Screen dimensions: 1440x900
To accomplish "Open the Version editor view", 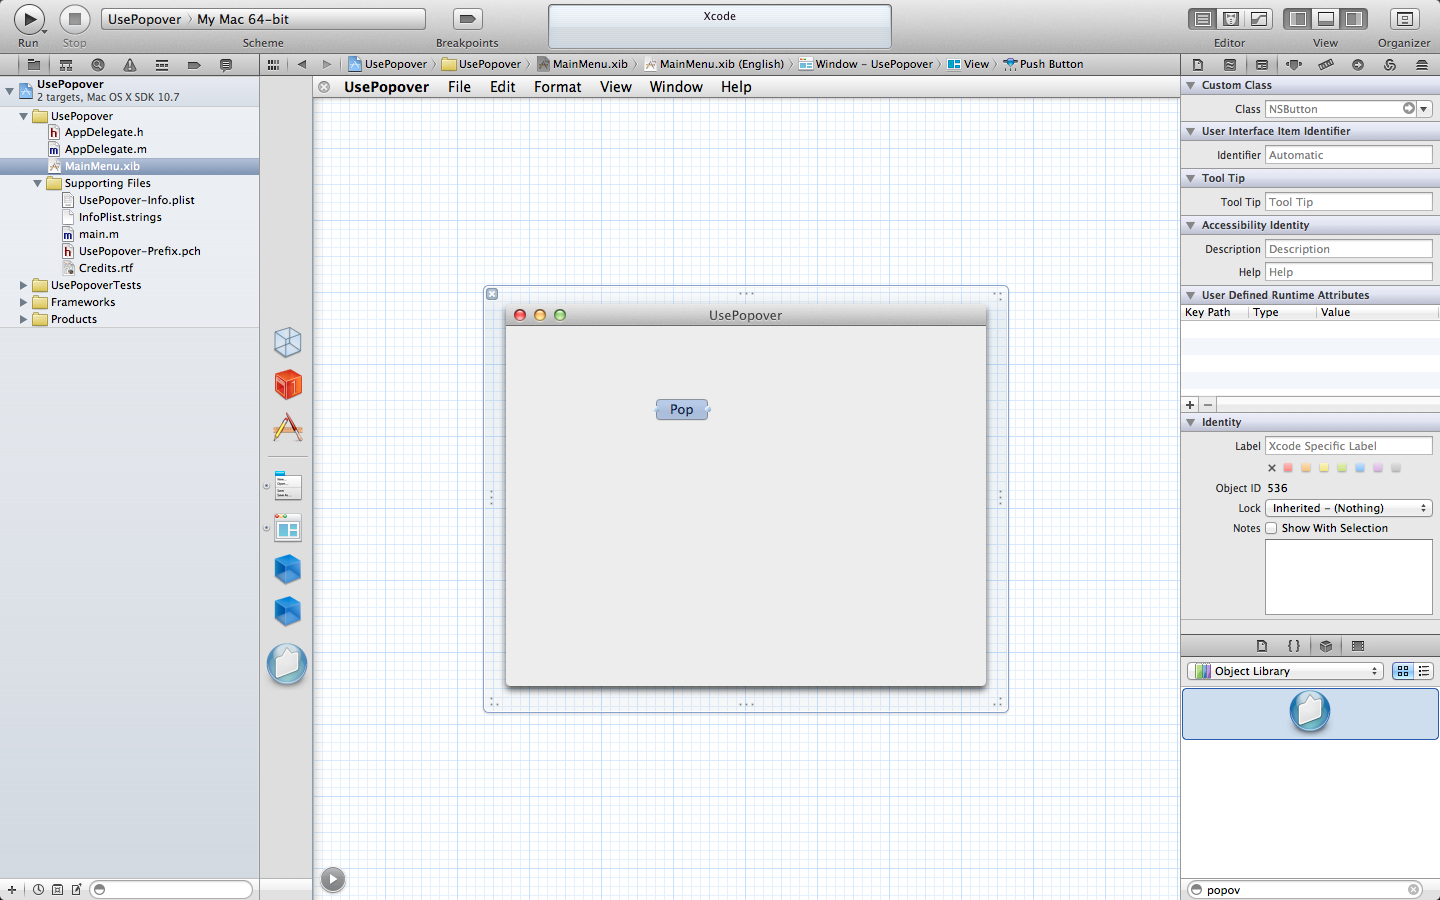I will (x=1259, y=19).
